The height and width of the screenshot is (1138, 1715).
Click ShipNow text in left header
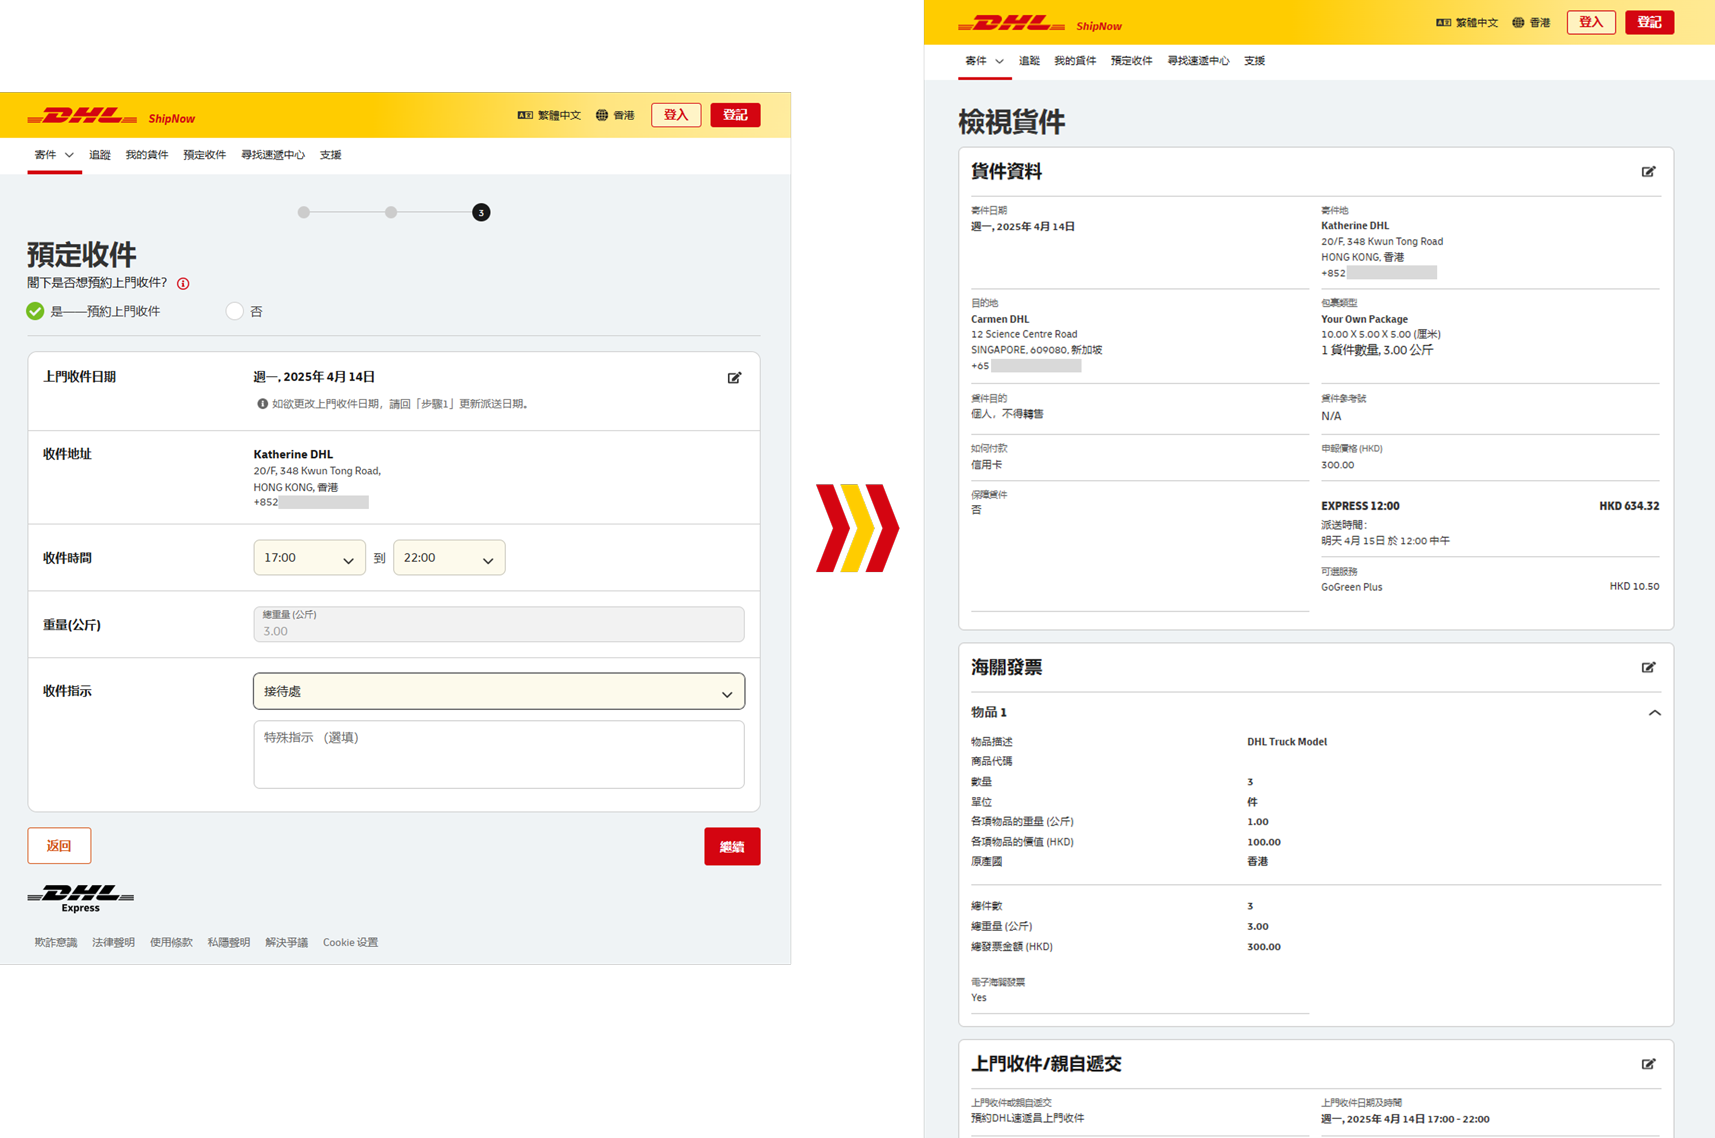172,119
